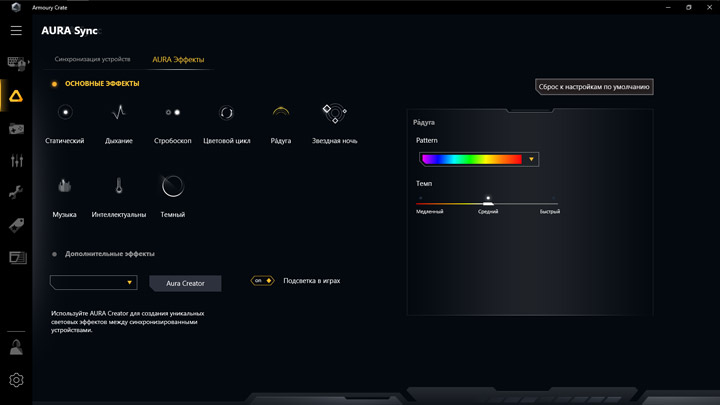Viewport: 720px width, 405px height.
Task: Open the Settings gear icon
Action: 16,380
